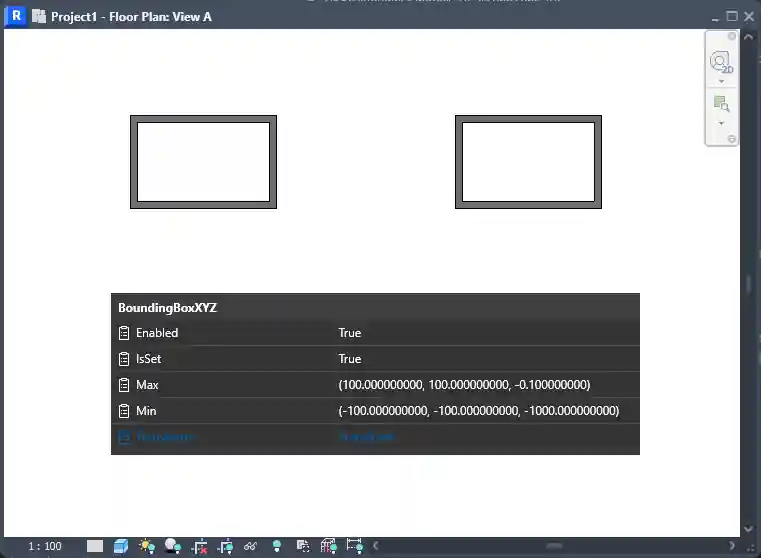Open the Transform link value
Screen dimensions: 761x558
point(367,437)
